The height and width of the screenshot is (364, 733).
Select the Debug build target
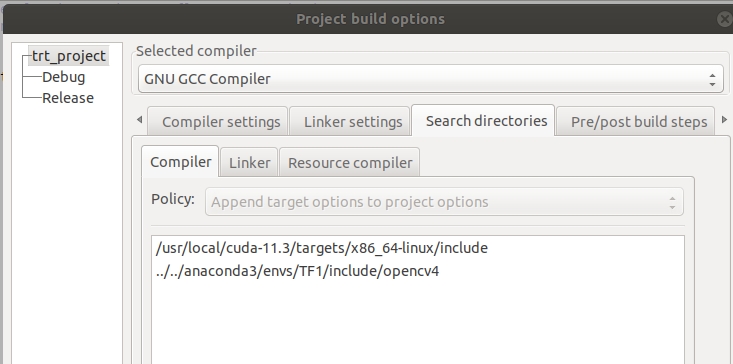(64, 77)
